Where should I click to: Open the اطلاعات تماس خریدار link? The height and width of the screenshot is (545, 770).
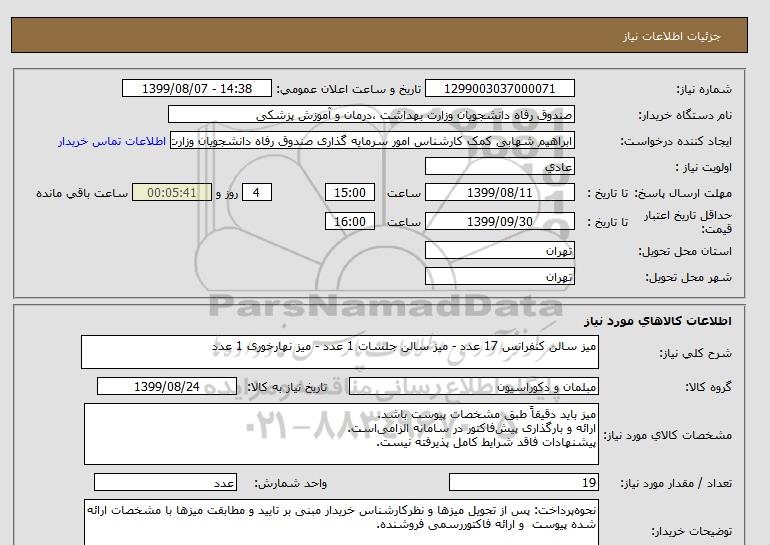112,141
